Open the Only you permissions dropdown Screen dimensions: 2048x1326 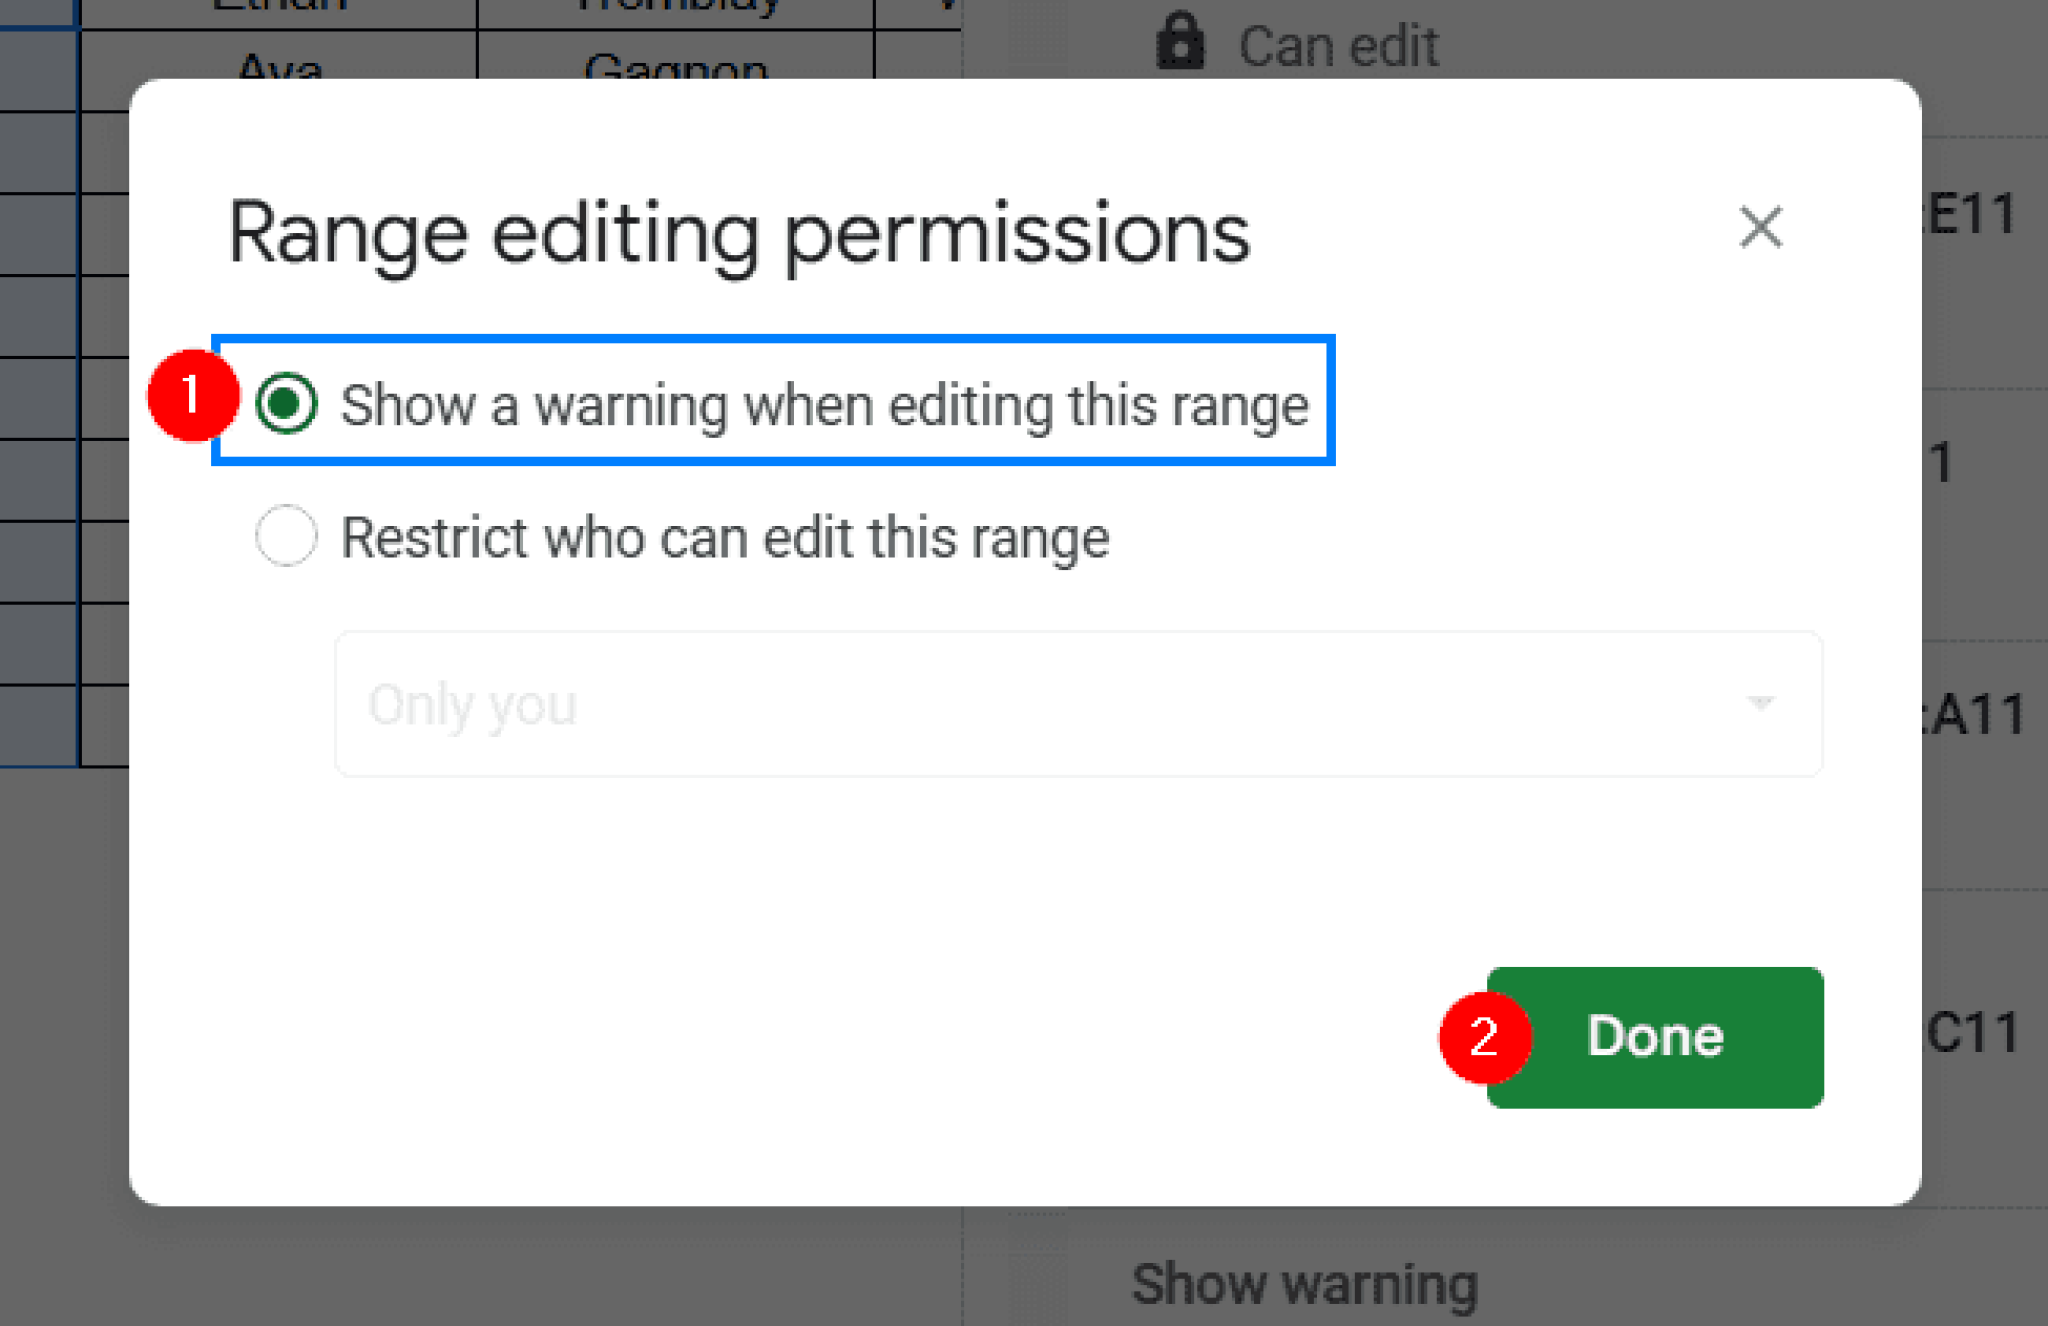click(1079, 703)
